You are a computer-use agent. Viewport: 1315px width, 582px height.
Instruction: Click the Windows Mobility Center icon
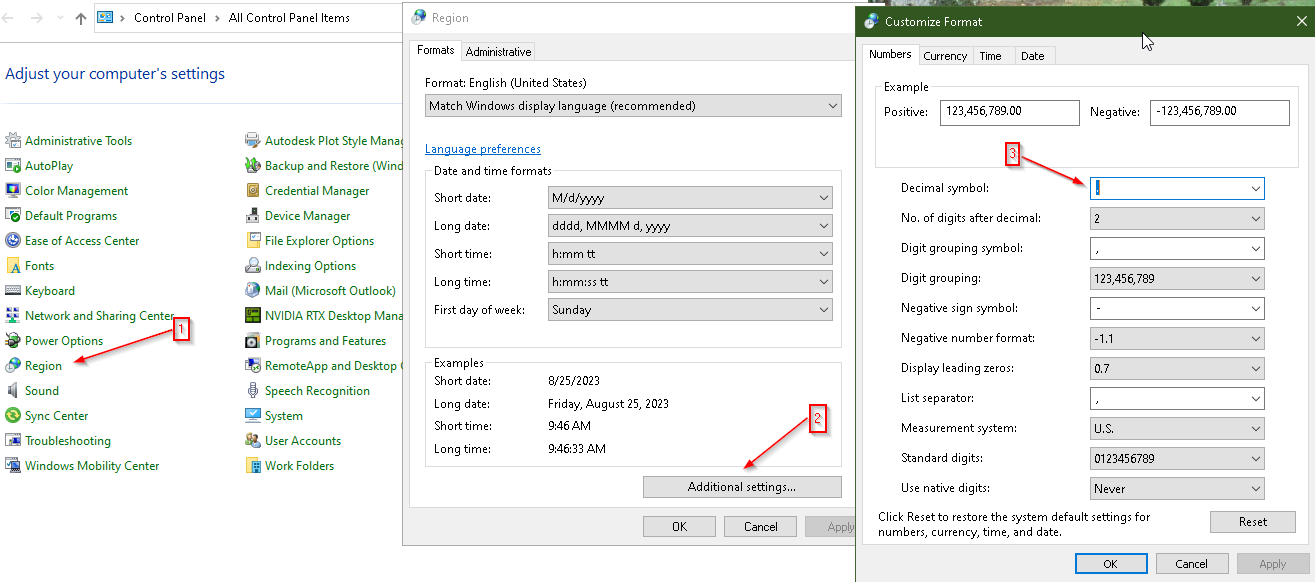tap(14, 466)
